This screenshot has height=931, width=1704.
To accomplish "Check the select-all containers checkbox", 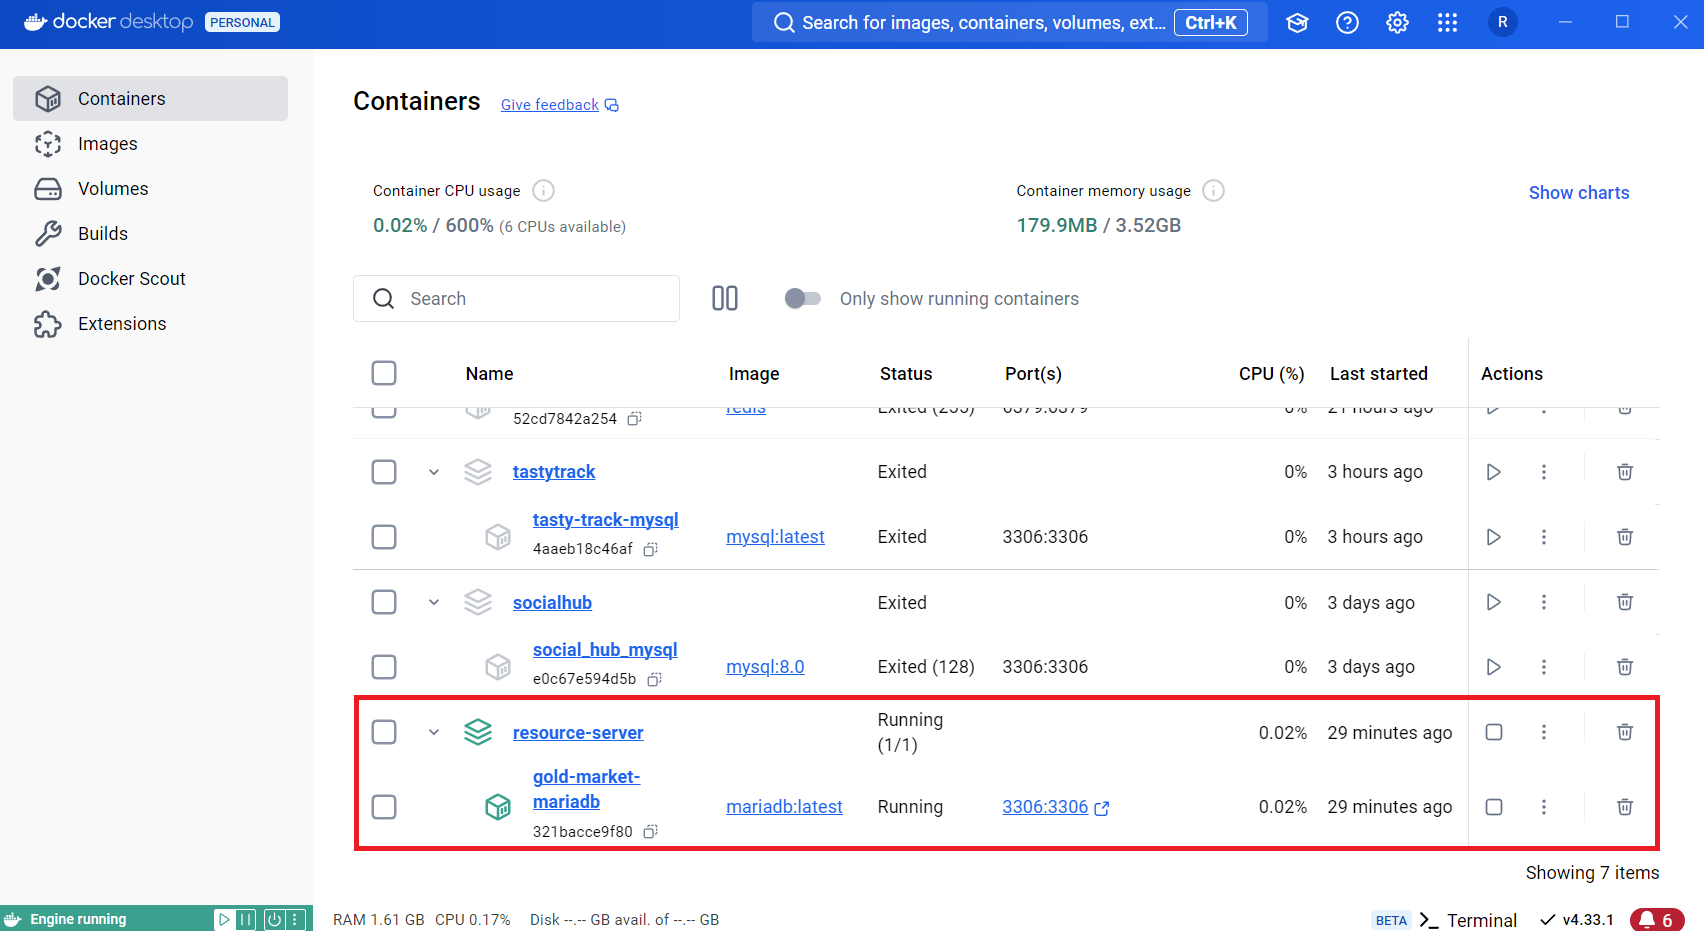I will 384,373.
